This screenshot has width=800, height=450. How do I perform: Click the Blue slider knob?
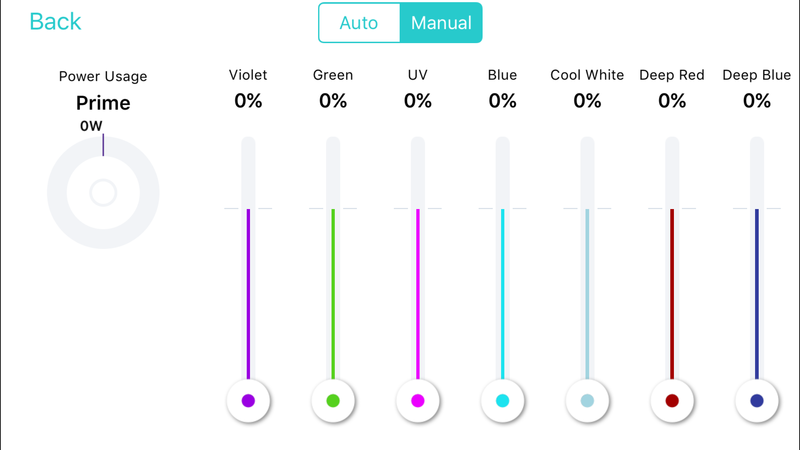point(502,401)
